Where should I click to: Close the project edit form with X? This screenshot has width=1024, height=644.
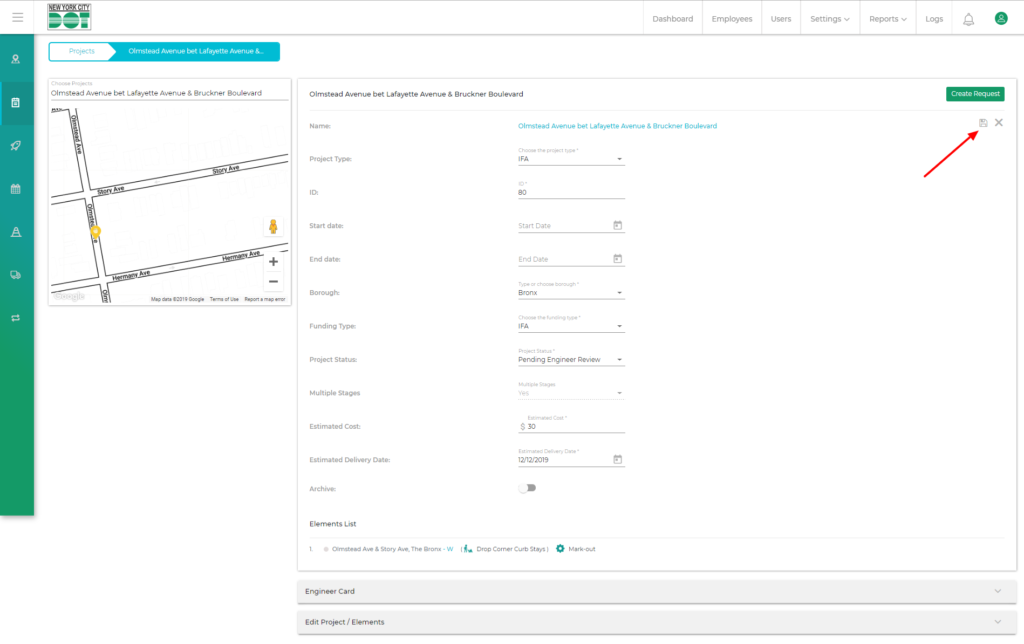(x=999, y=123)
